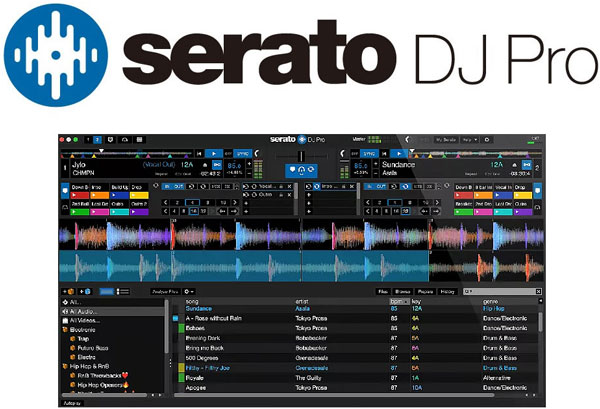Jump to track start on deck 1

(x=199, y=154)
